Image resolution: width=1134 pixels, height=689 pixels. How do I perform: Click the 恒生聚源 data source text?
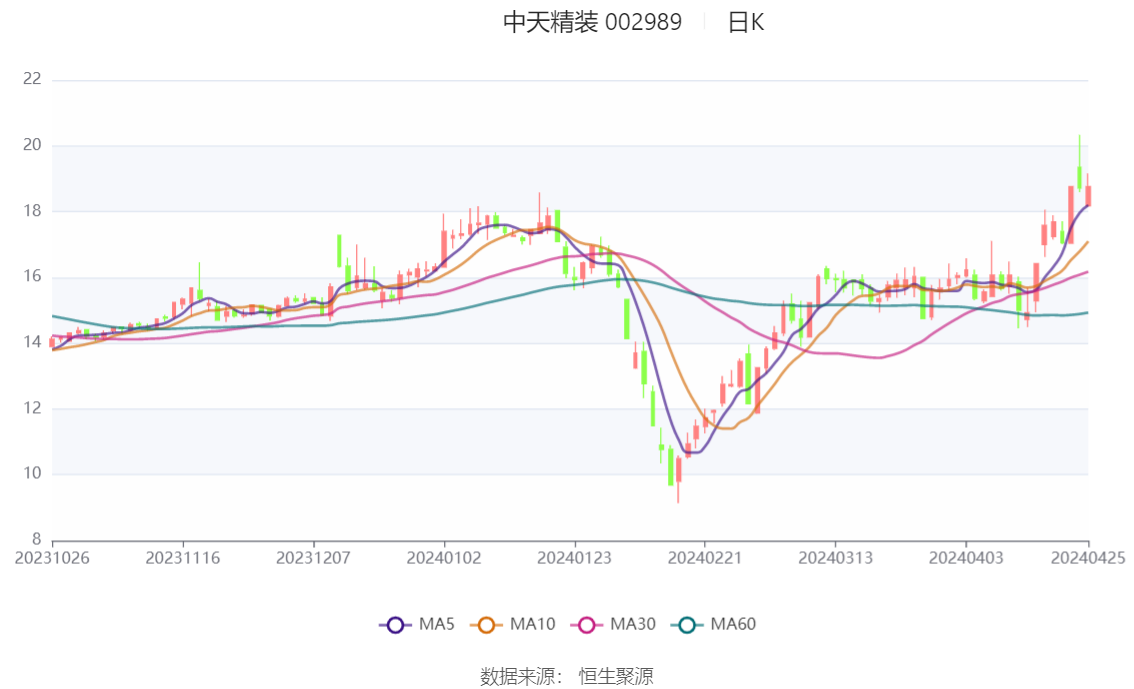(616, 677)
